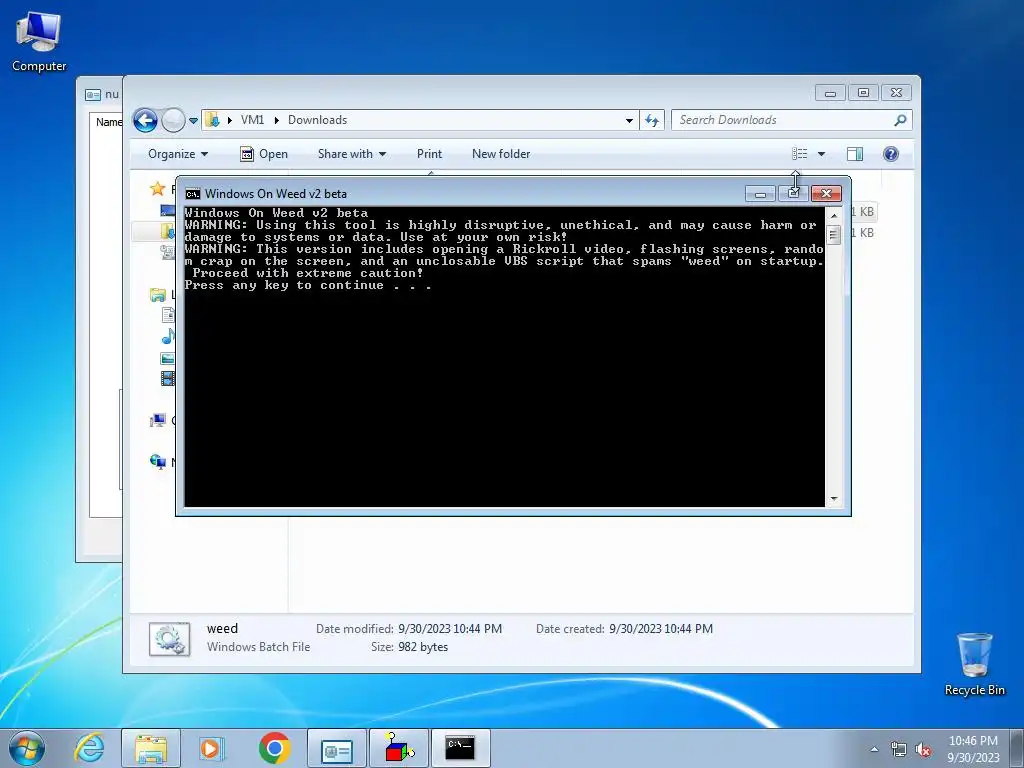Launch Google Chrome from taskbar
The height and width of the screenshot is (768, 1024).
pyautogui.click(x=274, y=748)
